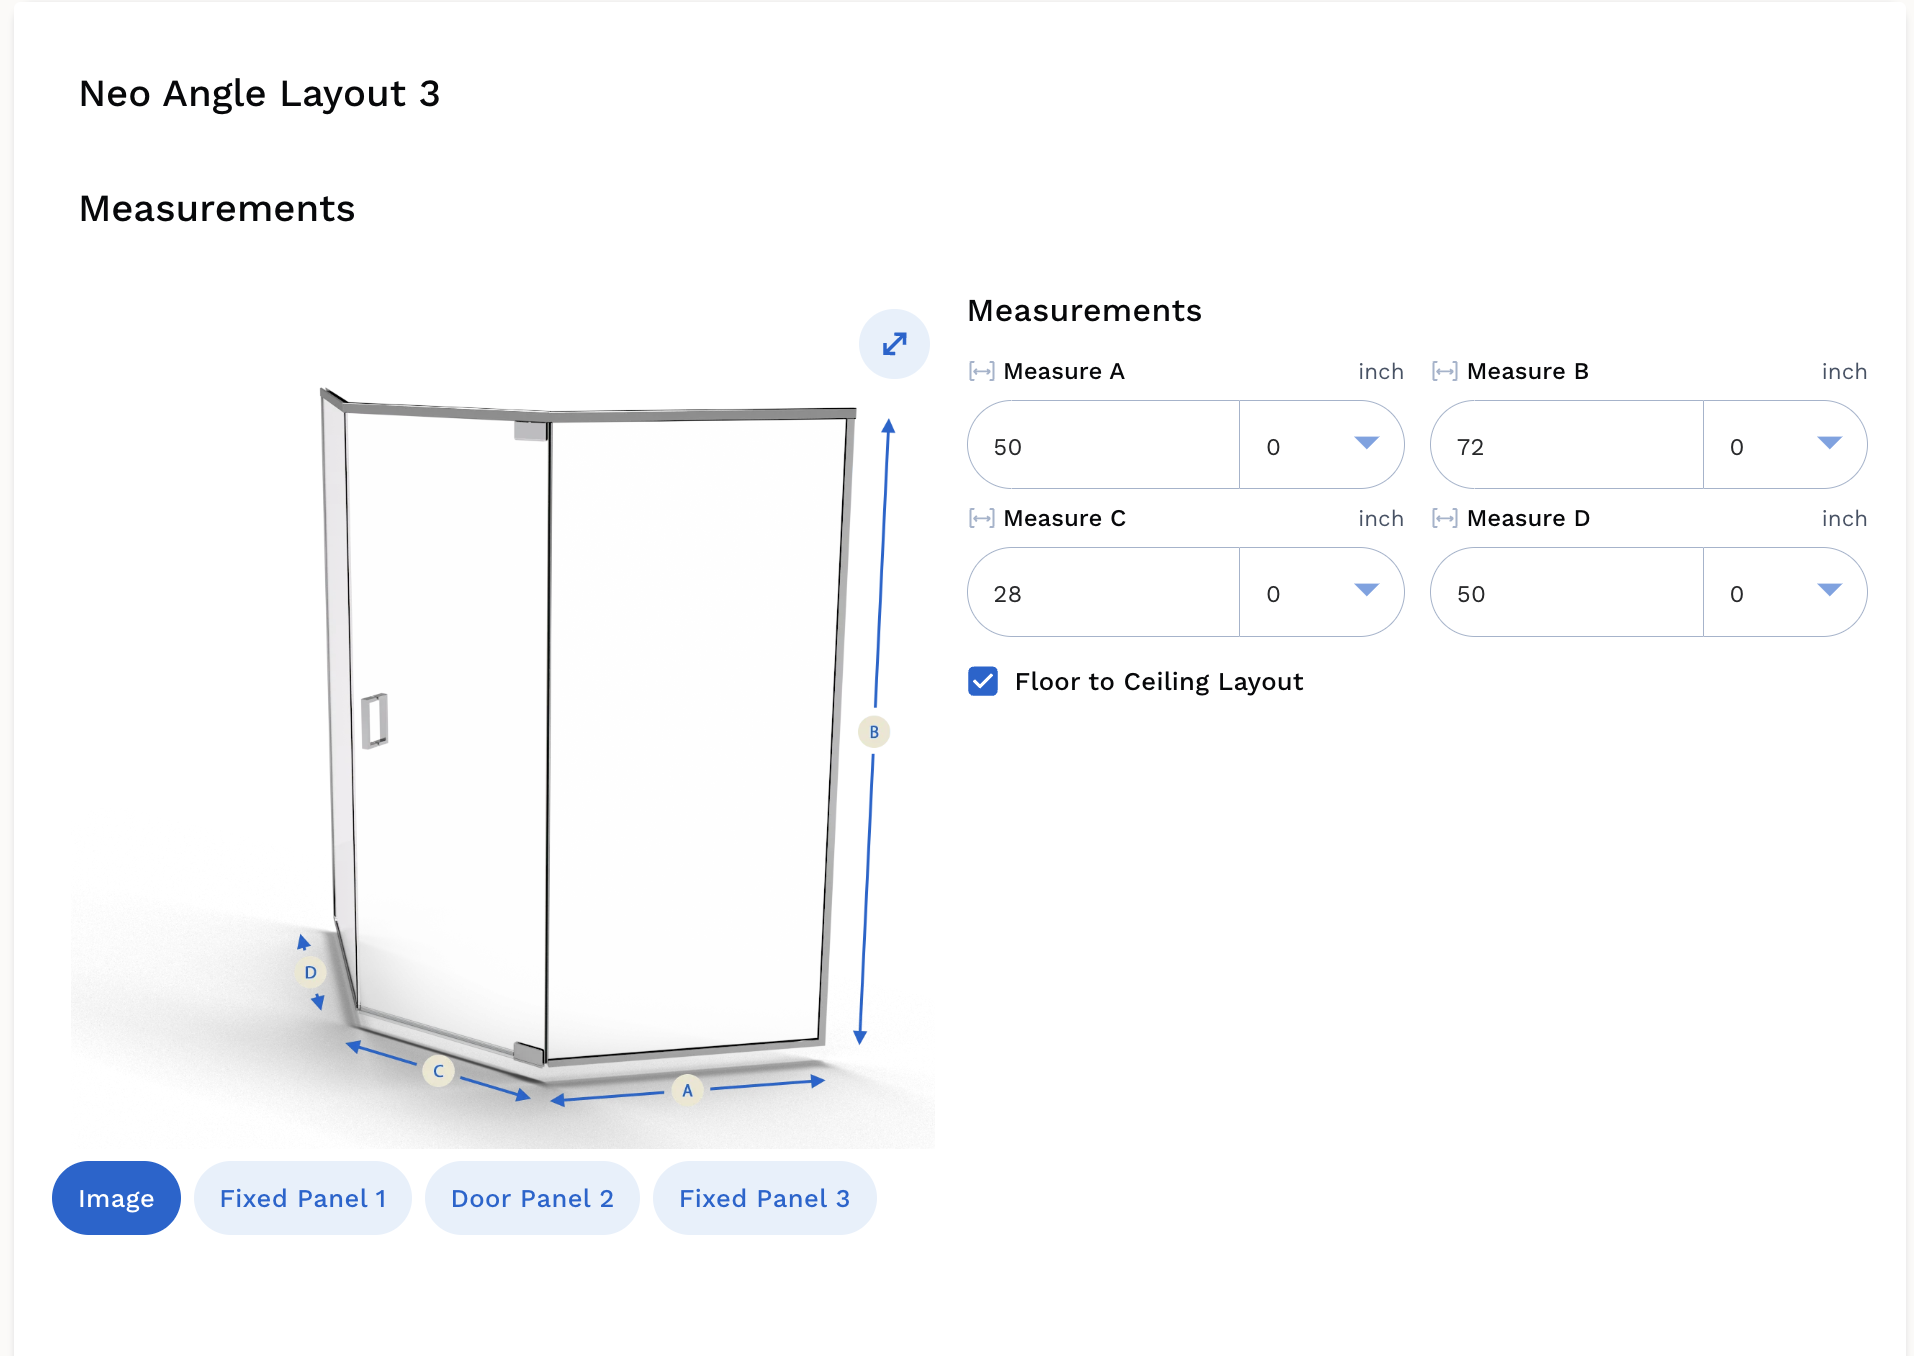1914x1356 pixels.
Task: Select the Image tab button
Action: pyautogui.click(x=116, y=1198)
